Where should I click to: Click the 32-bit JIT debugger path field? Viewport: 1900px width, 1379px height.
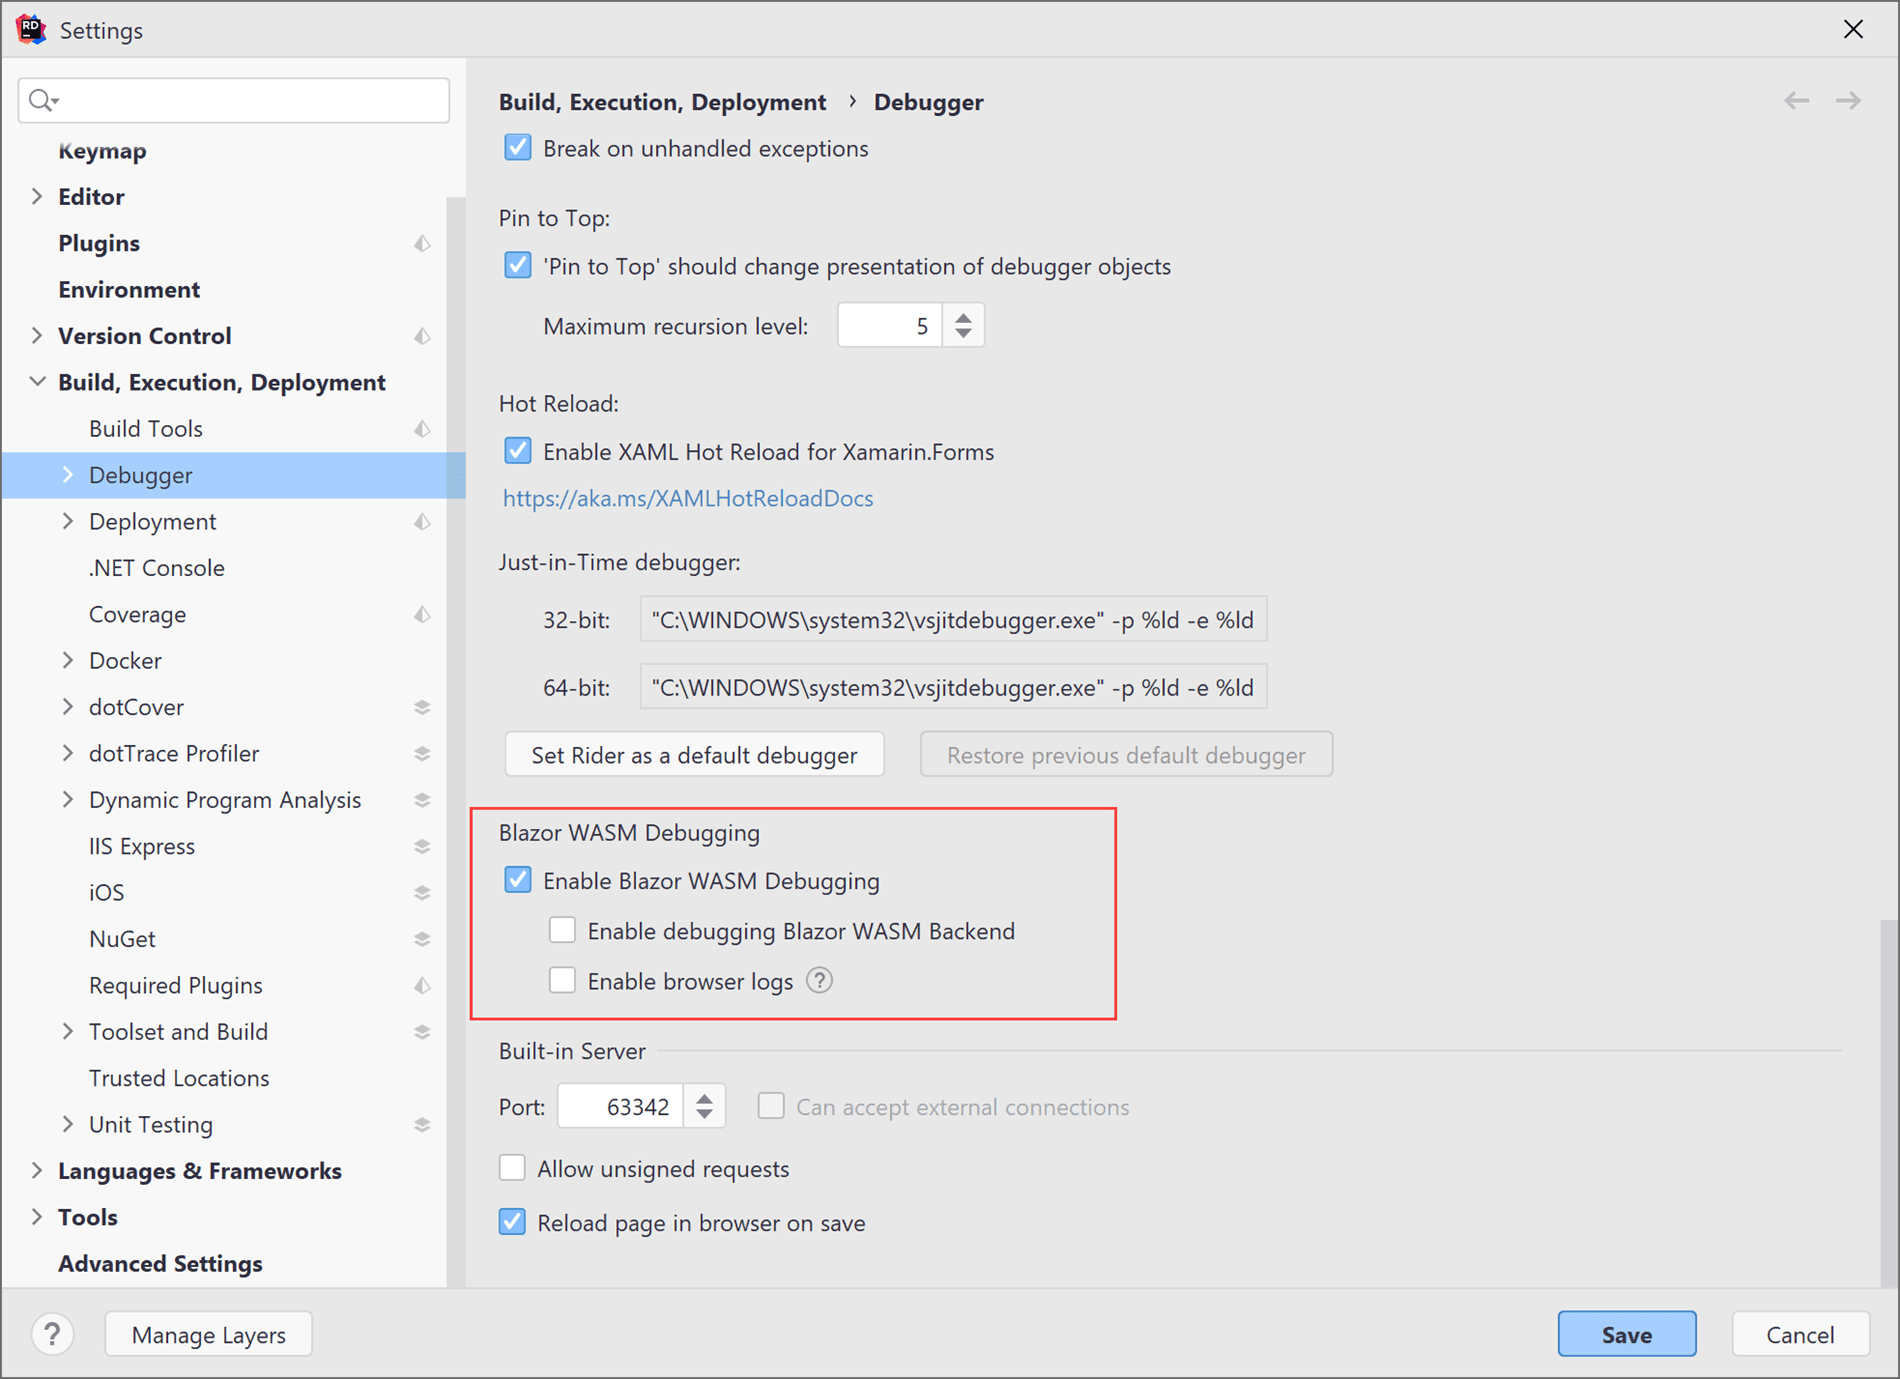point(953,620)
